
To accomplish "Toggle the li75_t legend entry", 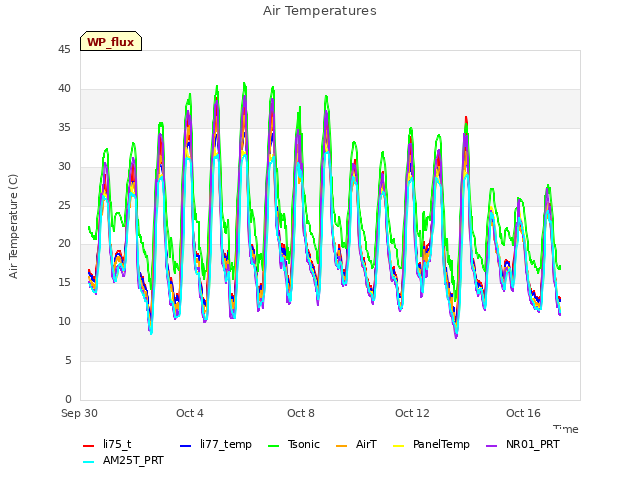I will coord(107,444).
